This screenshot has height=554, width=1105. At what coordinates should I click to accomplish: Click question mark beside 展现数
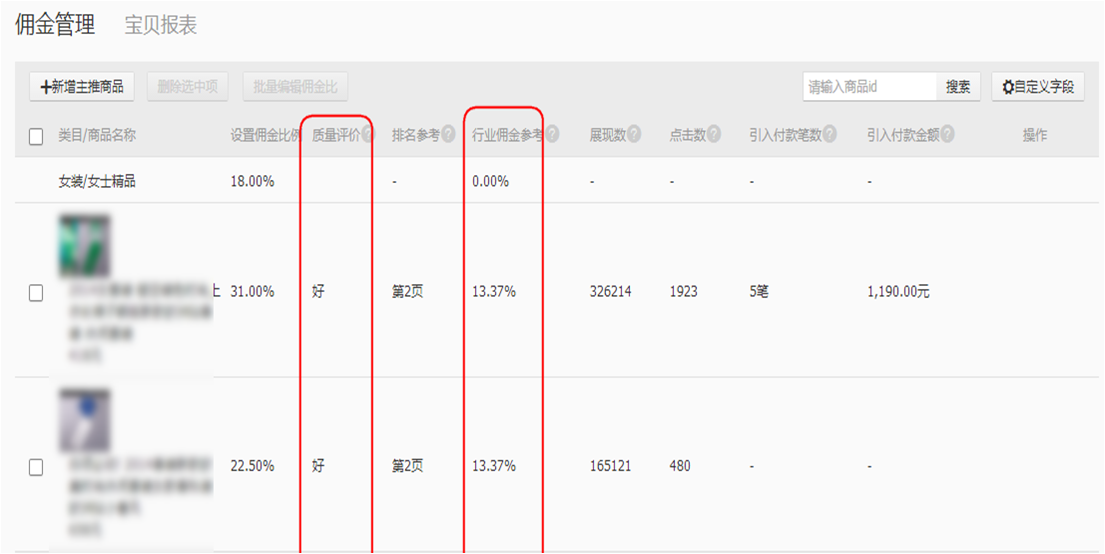tap(634, 135)
